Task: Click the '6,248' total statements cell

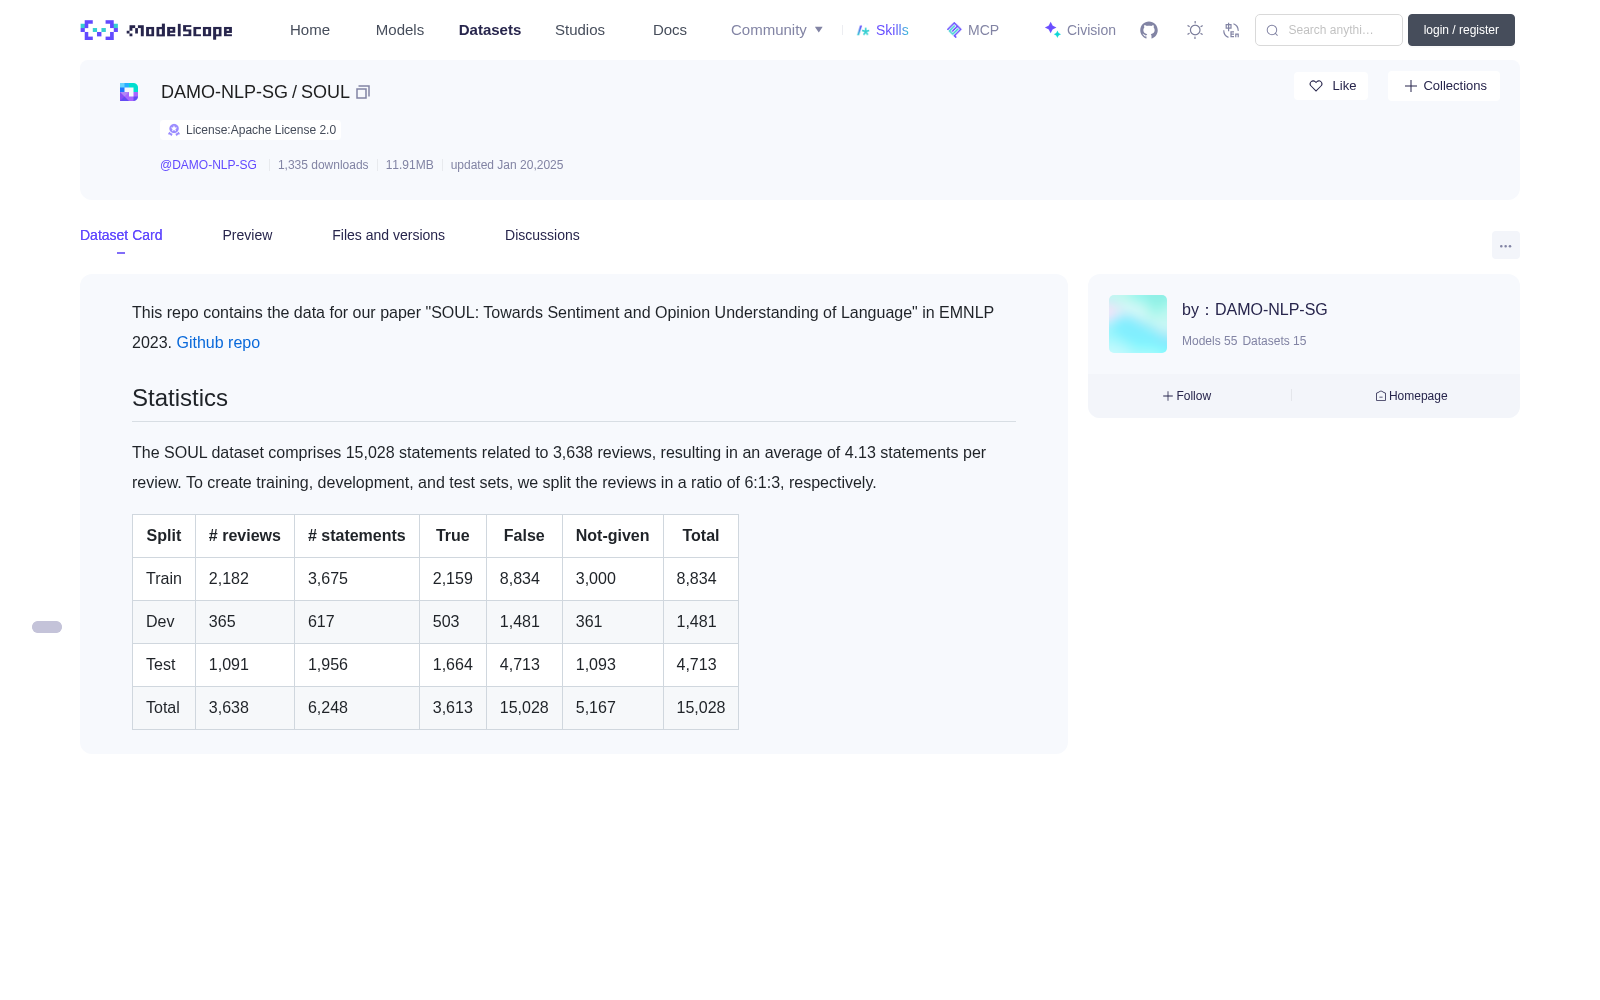Action: (x=357, y=708)
